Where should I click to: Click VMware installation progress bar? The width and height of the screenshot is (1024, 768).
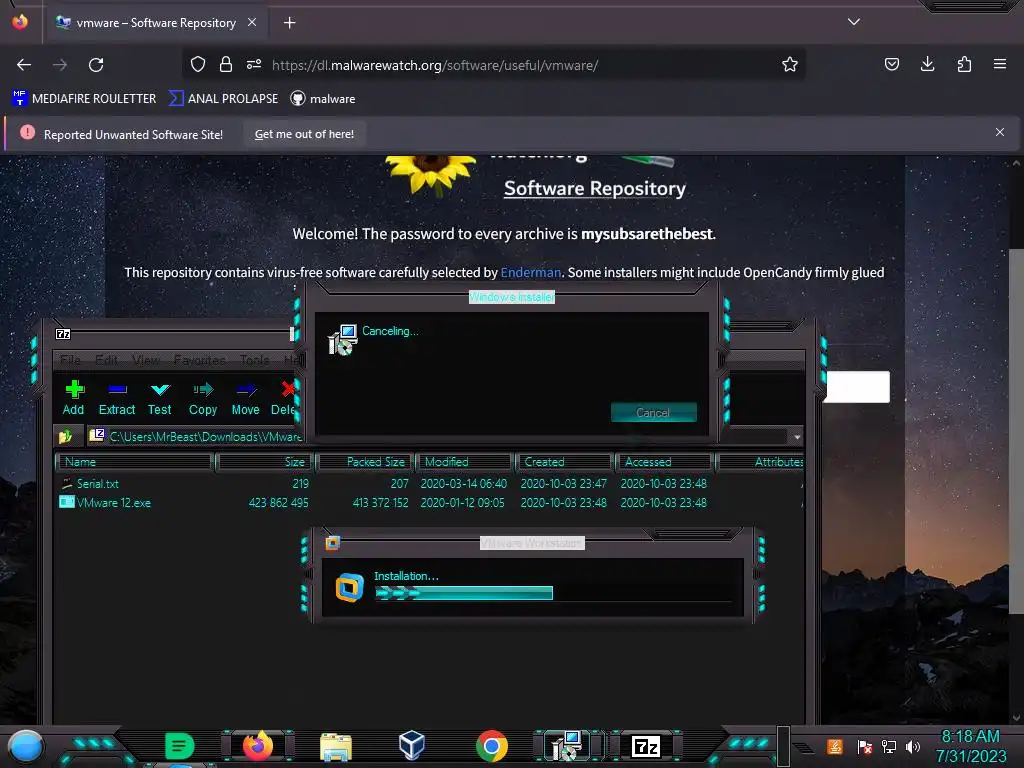pyautogui.click(x=553, y=593)
